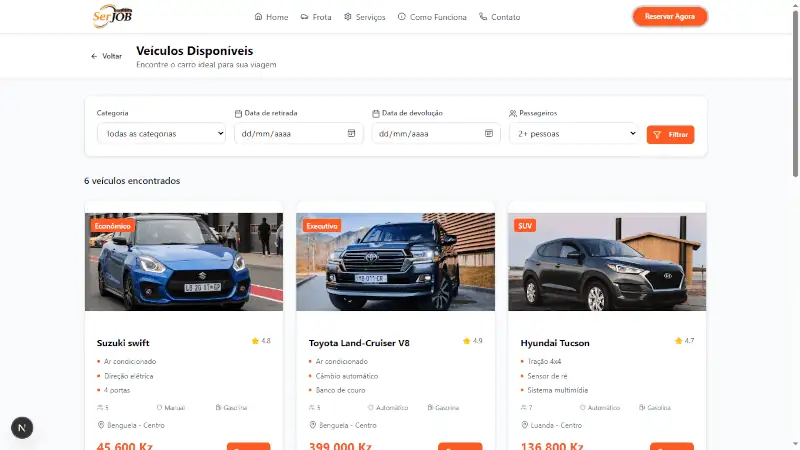Click the Luanda - Centro location text
Viewport: 800px width, 450px height.
[x=556, y=425]
